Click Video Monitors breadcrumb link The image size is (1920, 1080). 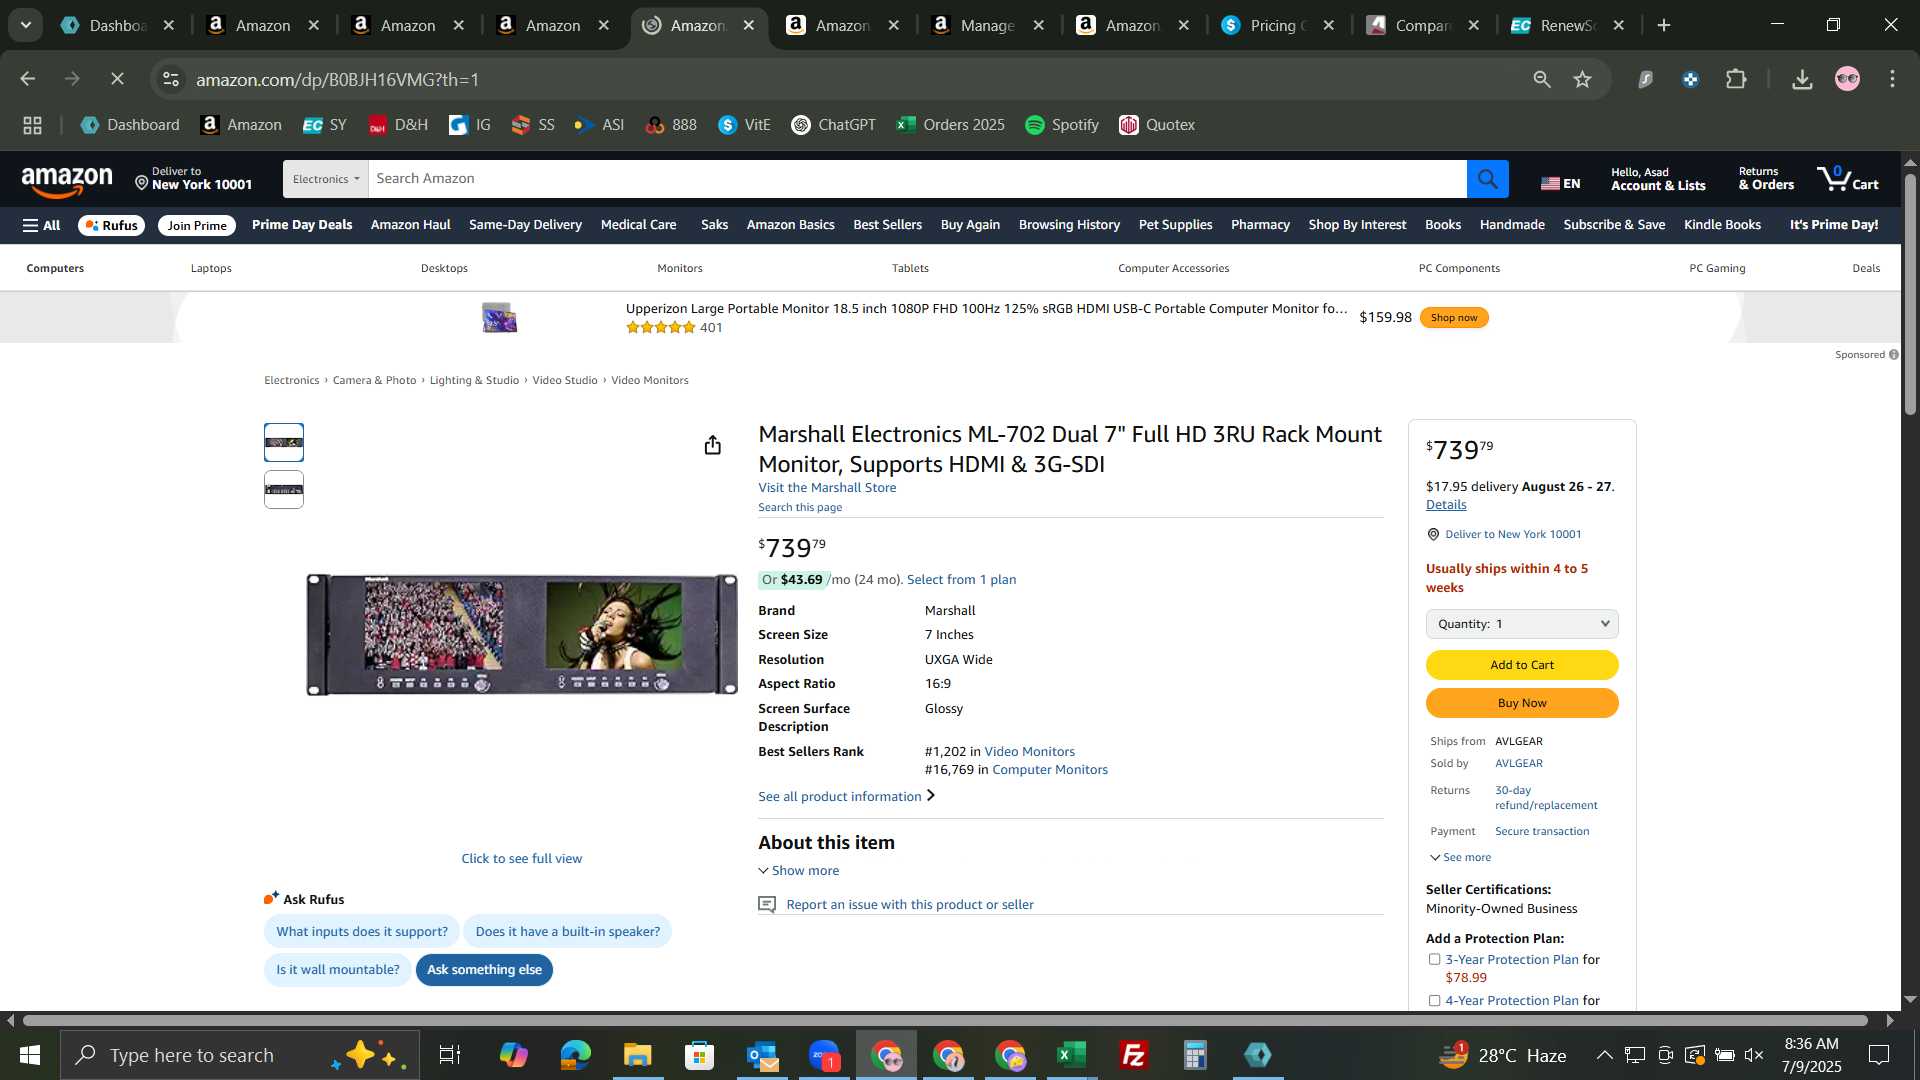[650, 380]
